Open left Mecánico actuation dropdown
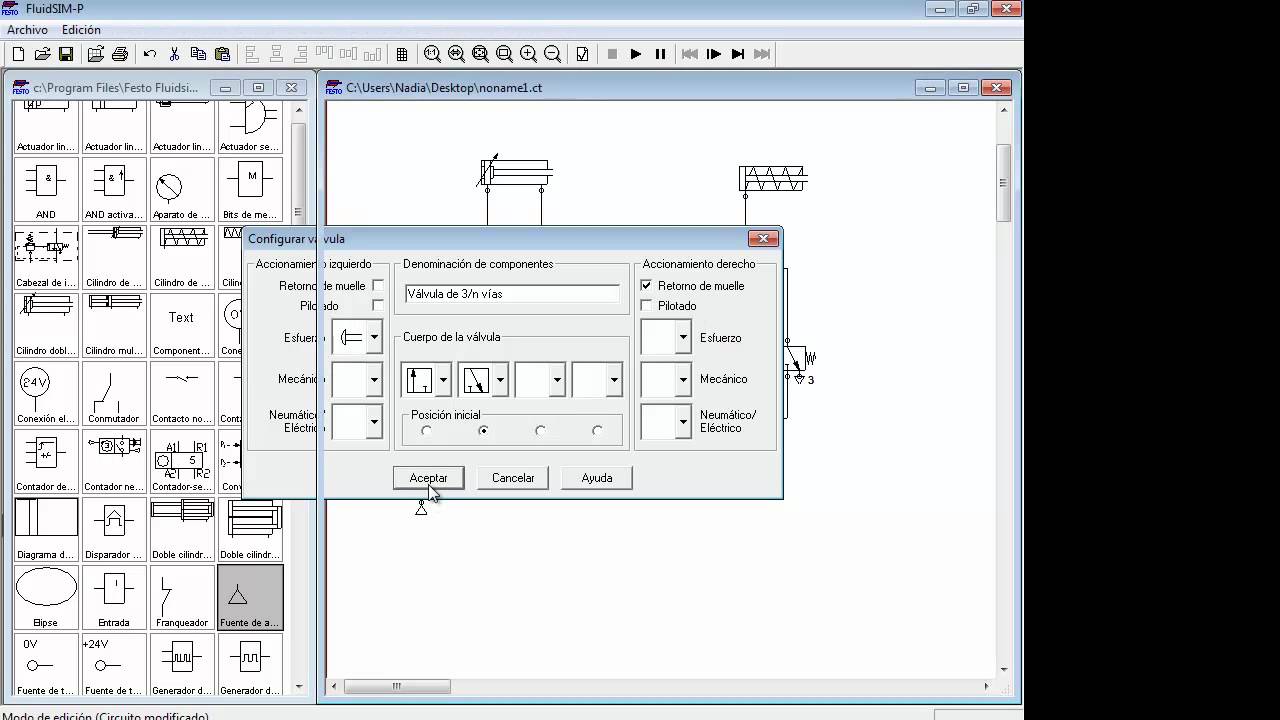This screenshot has width=1280, height=720. [x=374, y=379]
